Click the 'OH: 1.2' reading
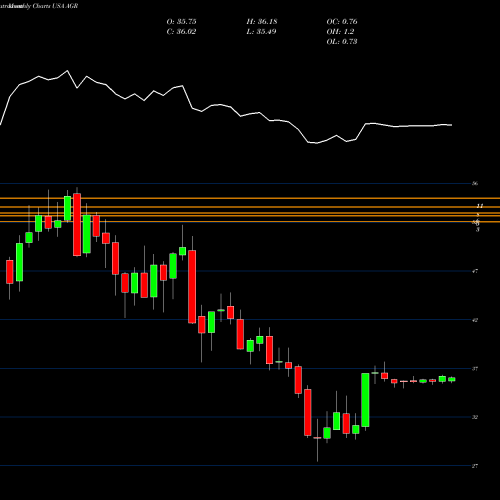The image size is (500, 500). click(x=340, y=32)
